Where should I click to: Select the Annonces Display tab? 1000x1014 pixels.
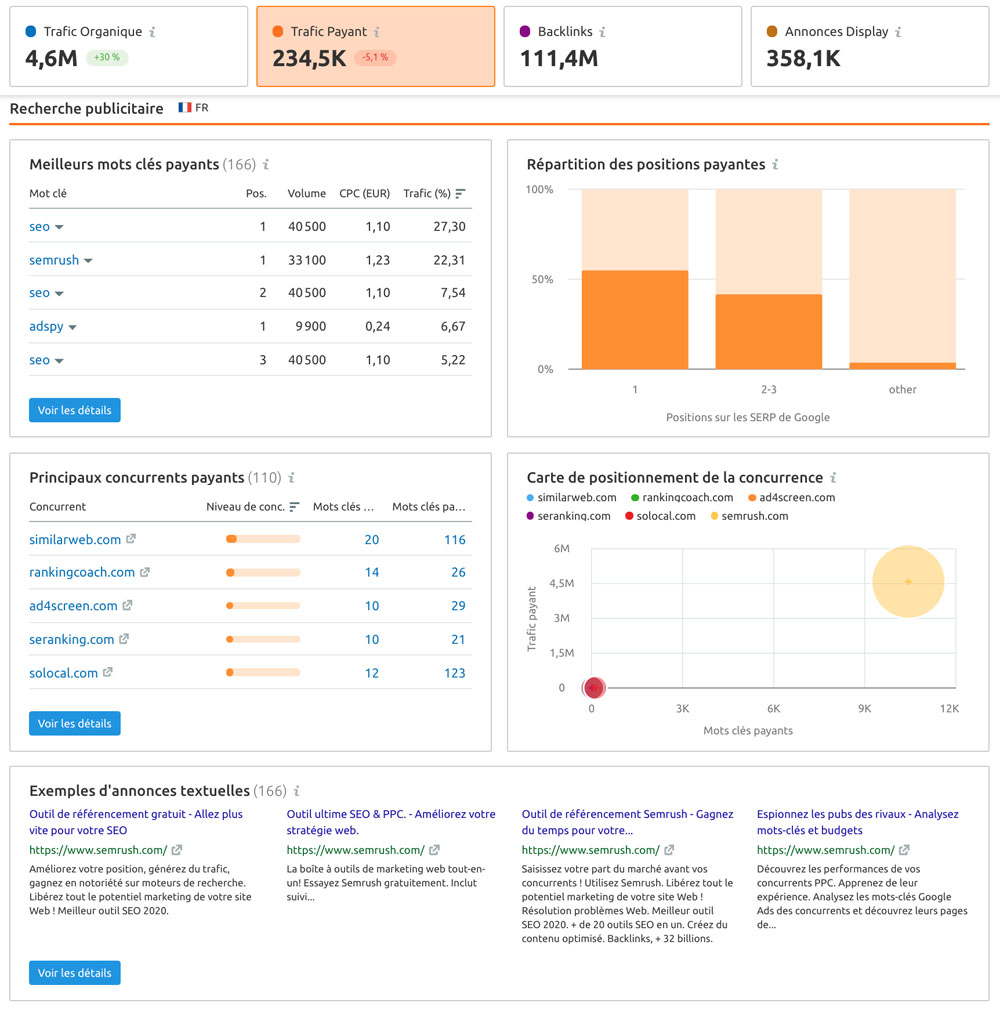point(870,47)
